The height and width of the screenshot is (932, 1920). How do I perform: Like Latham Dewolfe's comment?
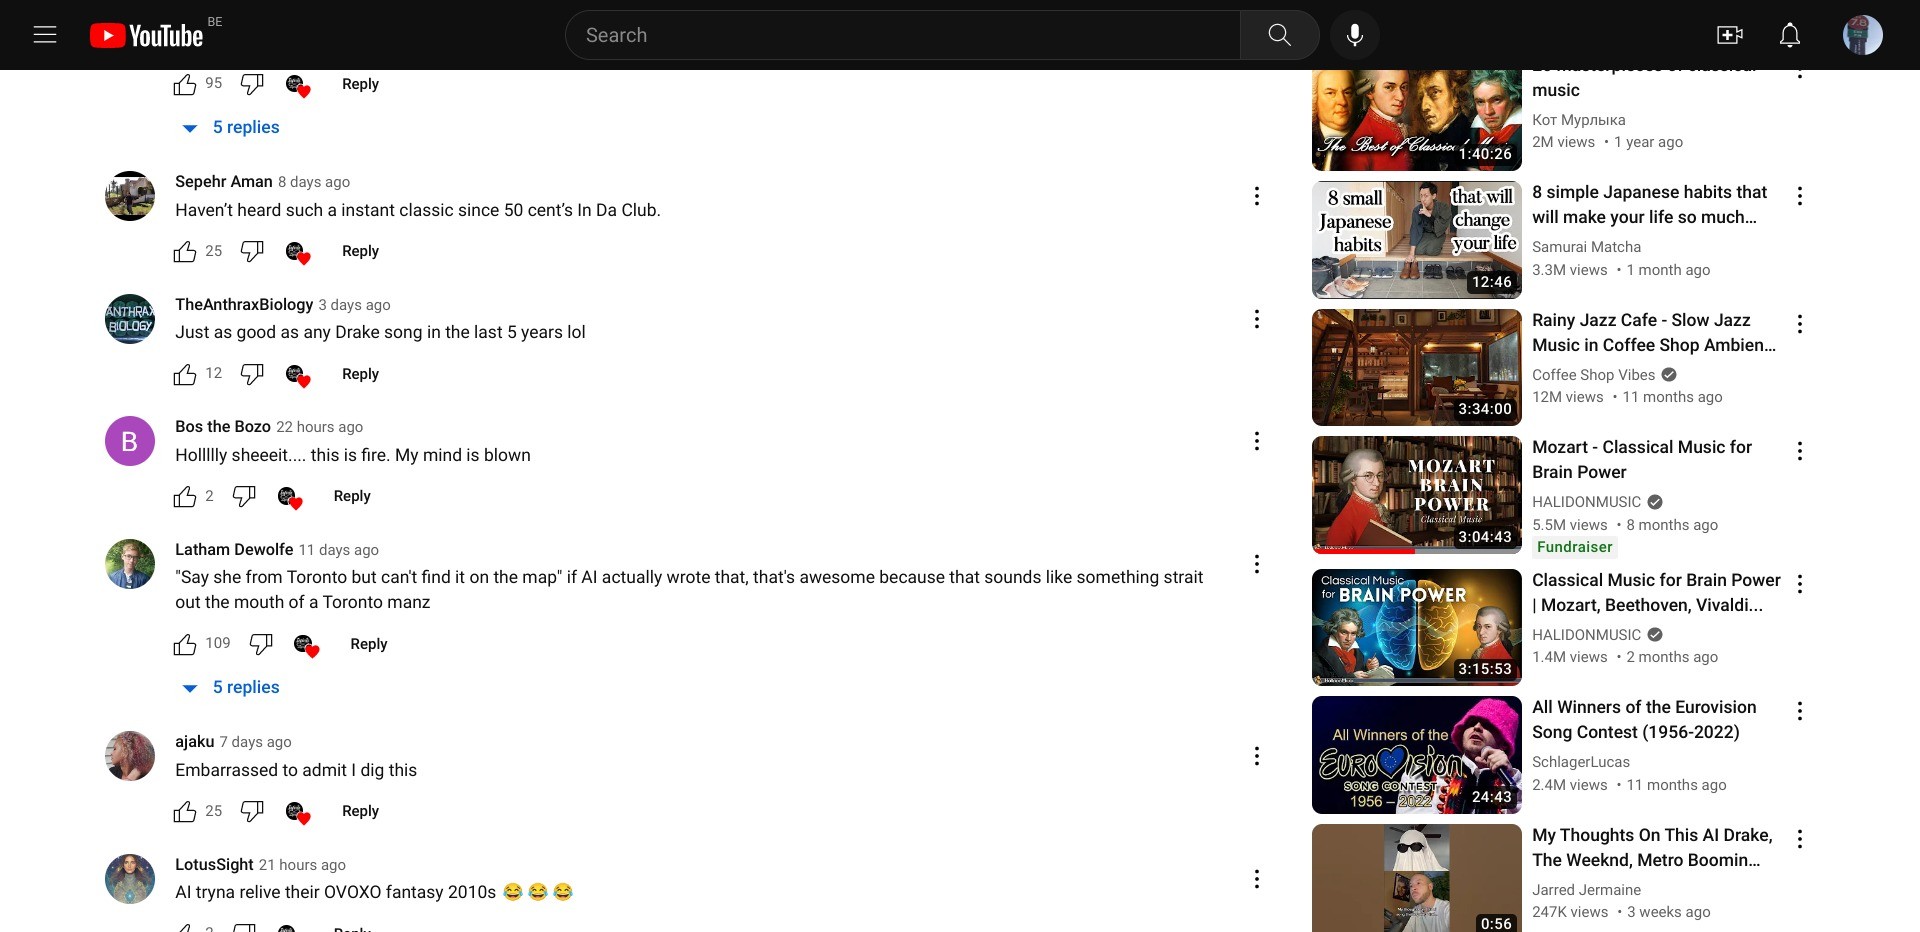185,644
